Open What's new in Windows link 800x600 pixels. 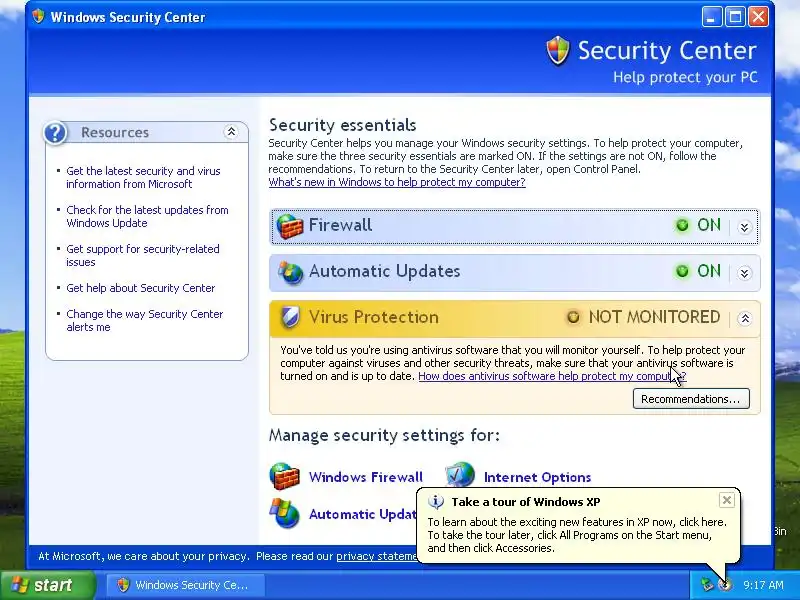coord(397,182)
